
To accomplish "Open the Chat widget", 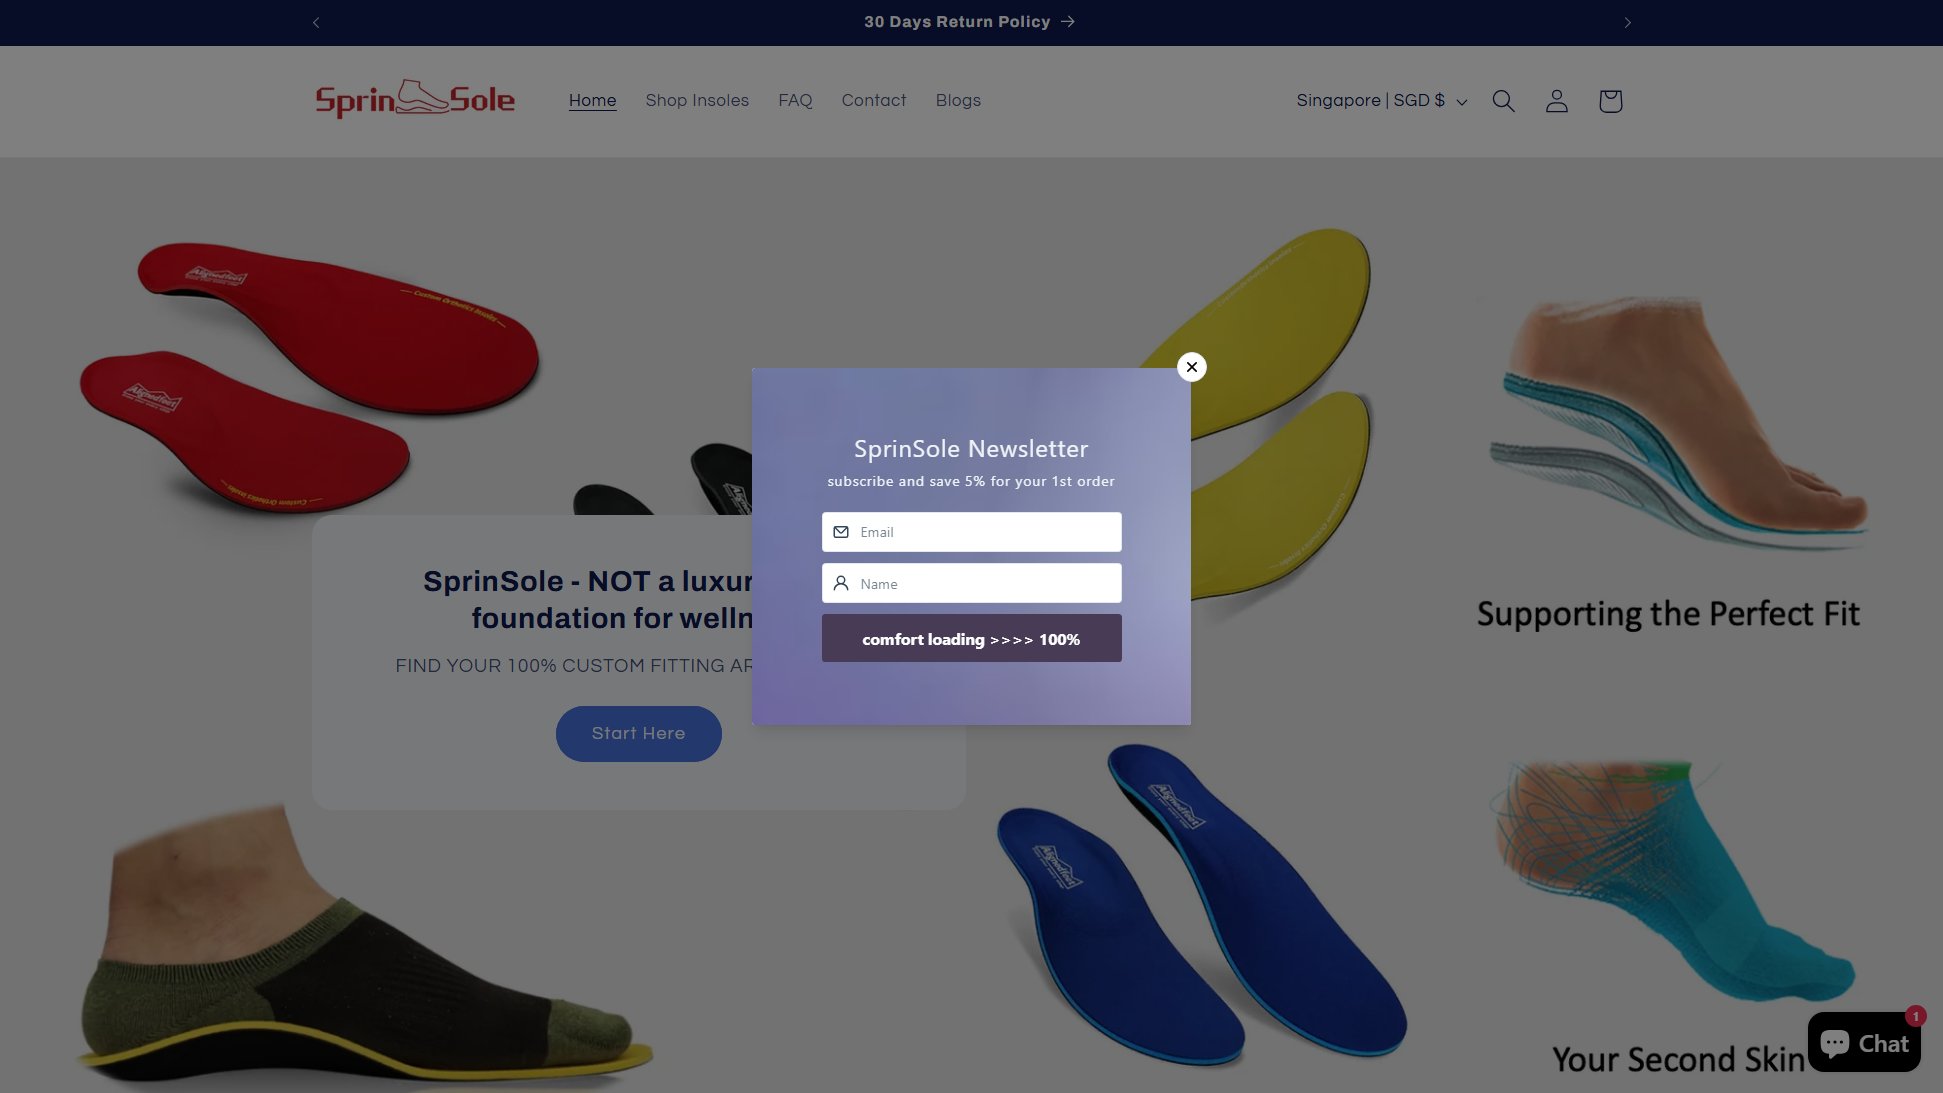I will pos(1864,1042).
